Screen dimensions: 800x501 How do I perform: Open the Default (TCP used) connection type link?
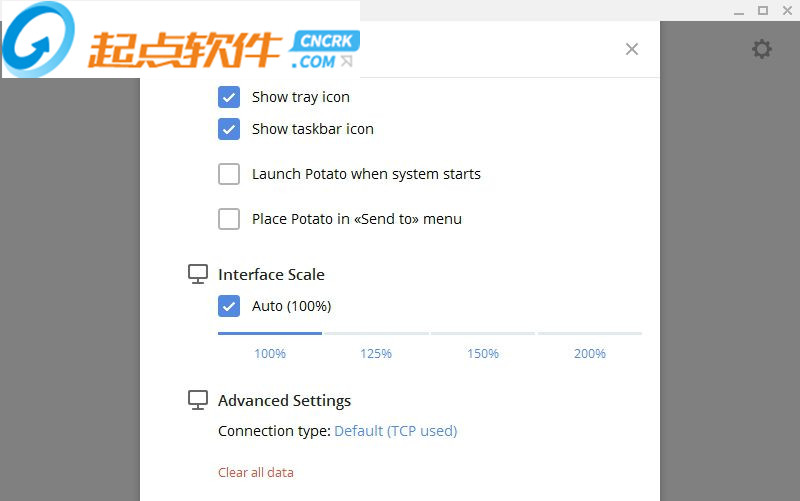click(x=395, y=431)
